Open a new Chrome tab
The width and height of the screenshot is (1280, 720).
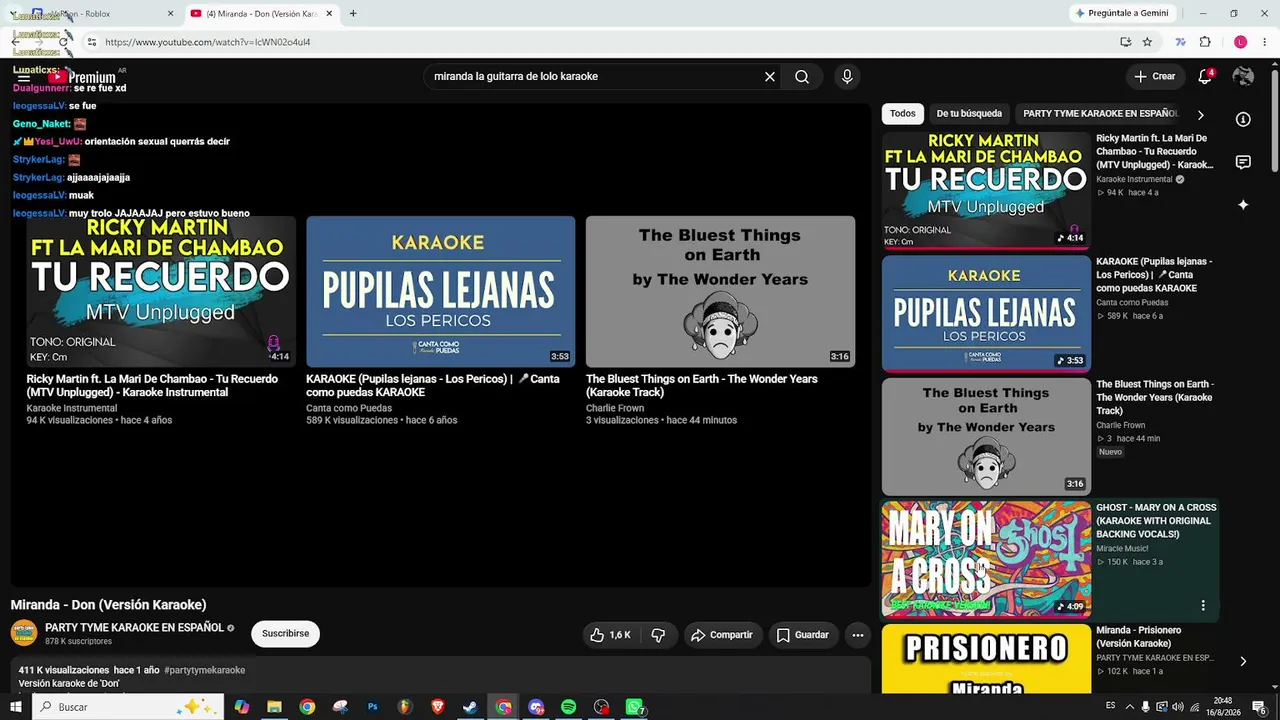tap(353, 13)
